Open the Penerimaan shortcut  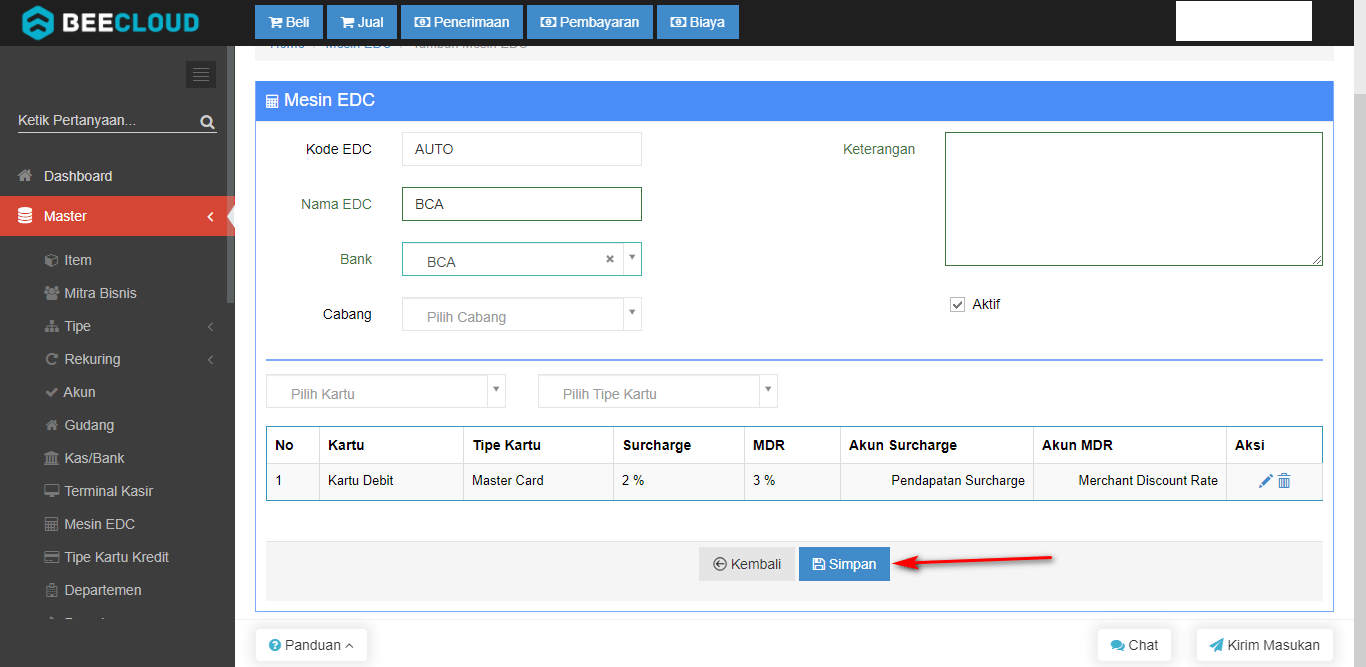(461, 22)
